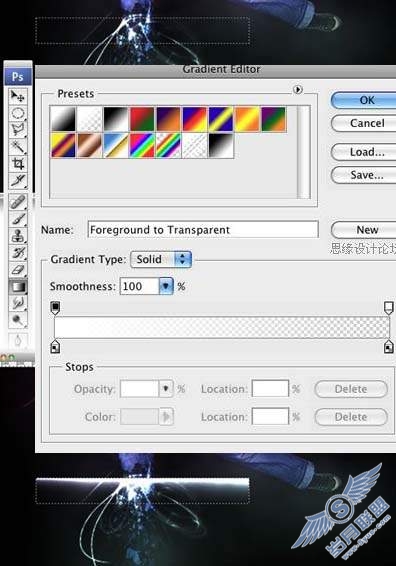Select the Healing Brush bandage tool
Viewport: 396px width, 566px height.
point(17,202)
